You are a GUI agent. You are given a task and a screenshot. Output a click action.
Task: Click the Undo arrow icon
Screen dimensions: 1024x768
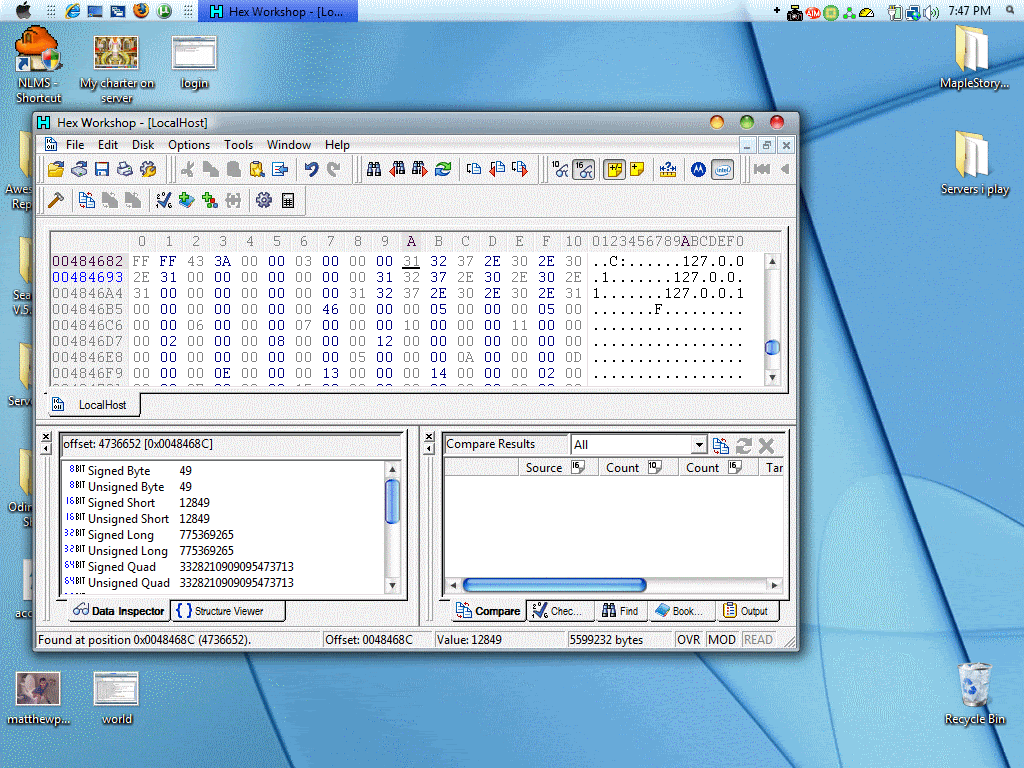(312, 170)
